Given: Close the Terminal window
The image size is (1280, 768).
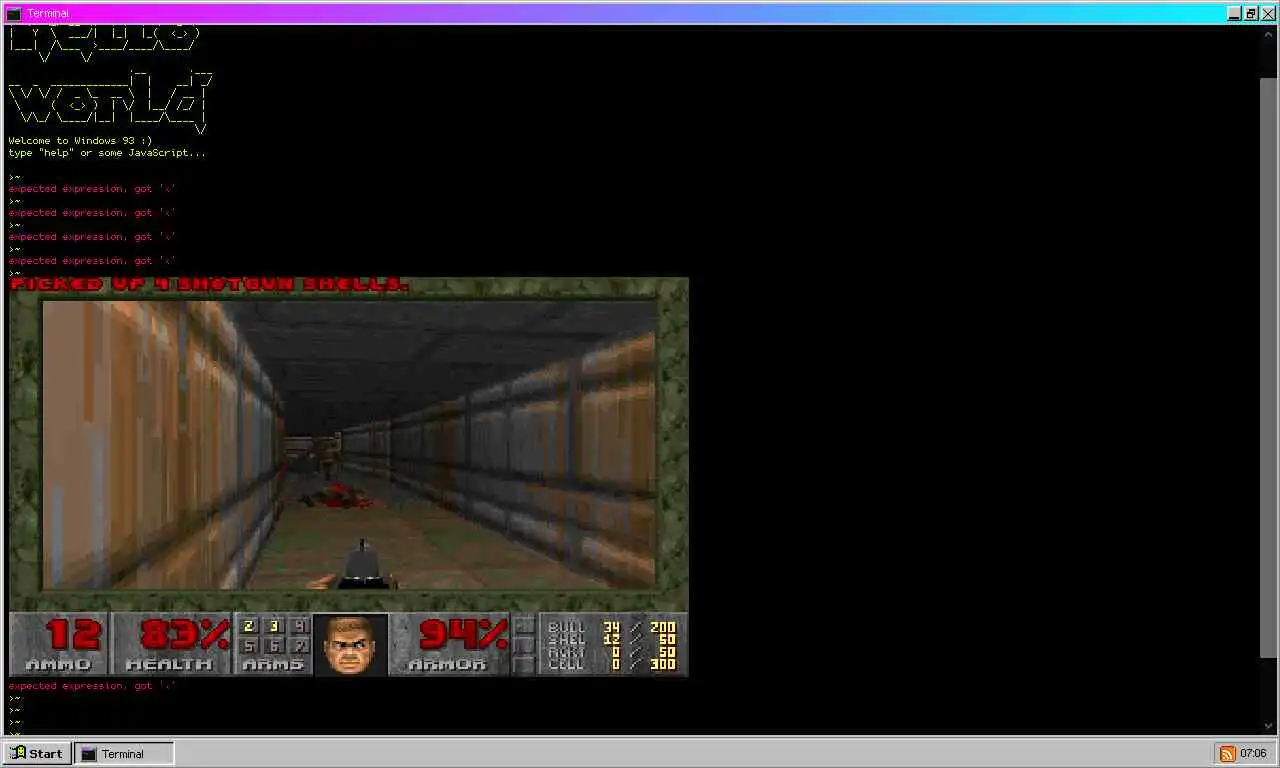Looking at the screenshot, I should [1268, 14].
